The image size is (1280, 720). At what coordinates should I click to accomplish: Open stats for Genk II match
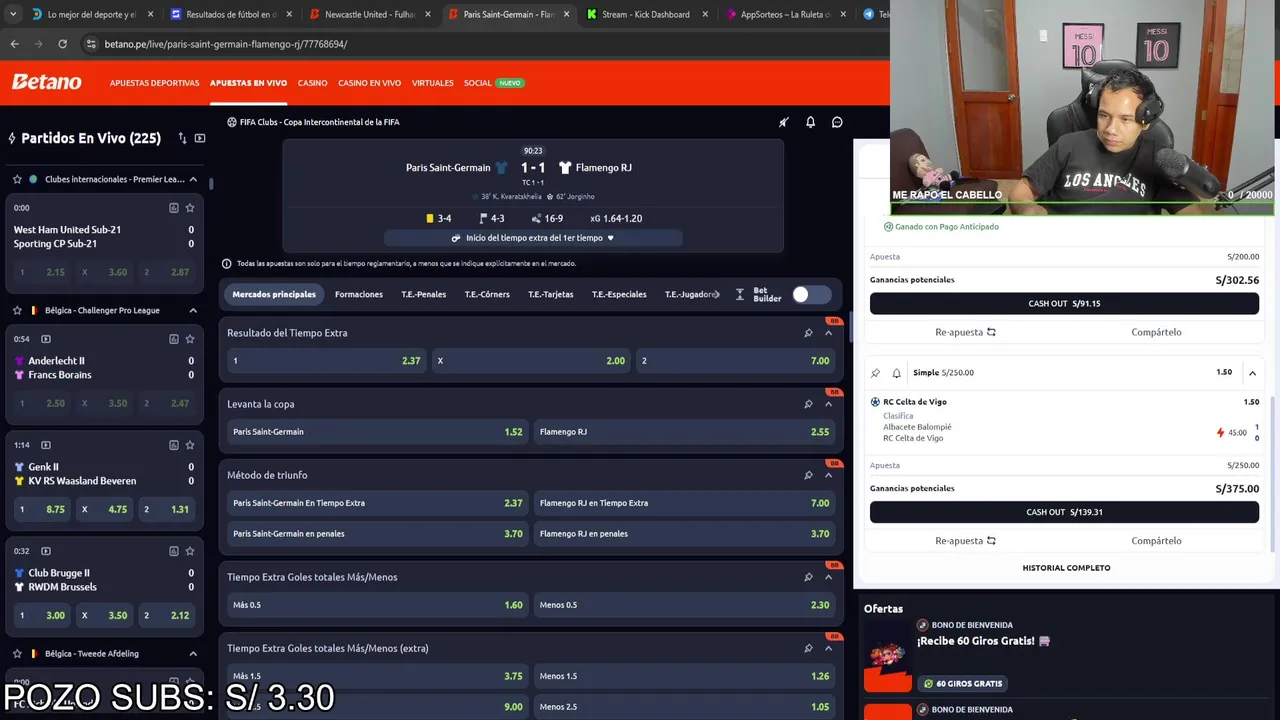tap(174, 445)
